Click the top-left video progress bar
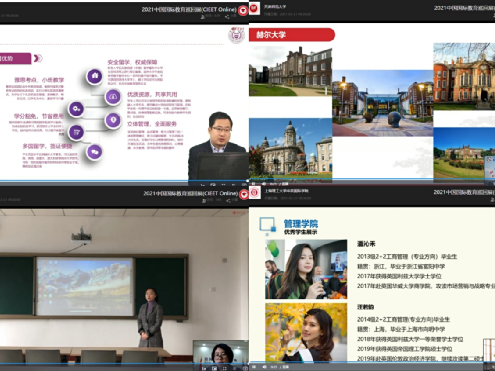This screenshot has height=371, width=495. 124,181
